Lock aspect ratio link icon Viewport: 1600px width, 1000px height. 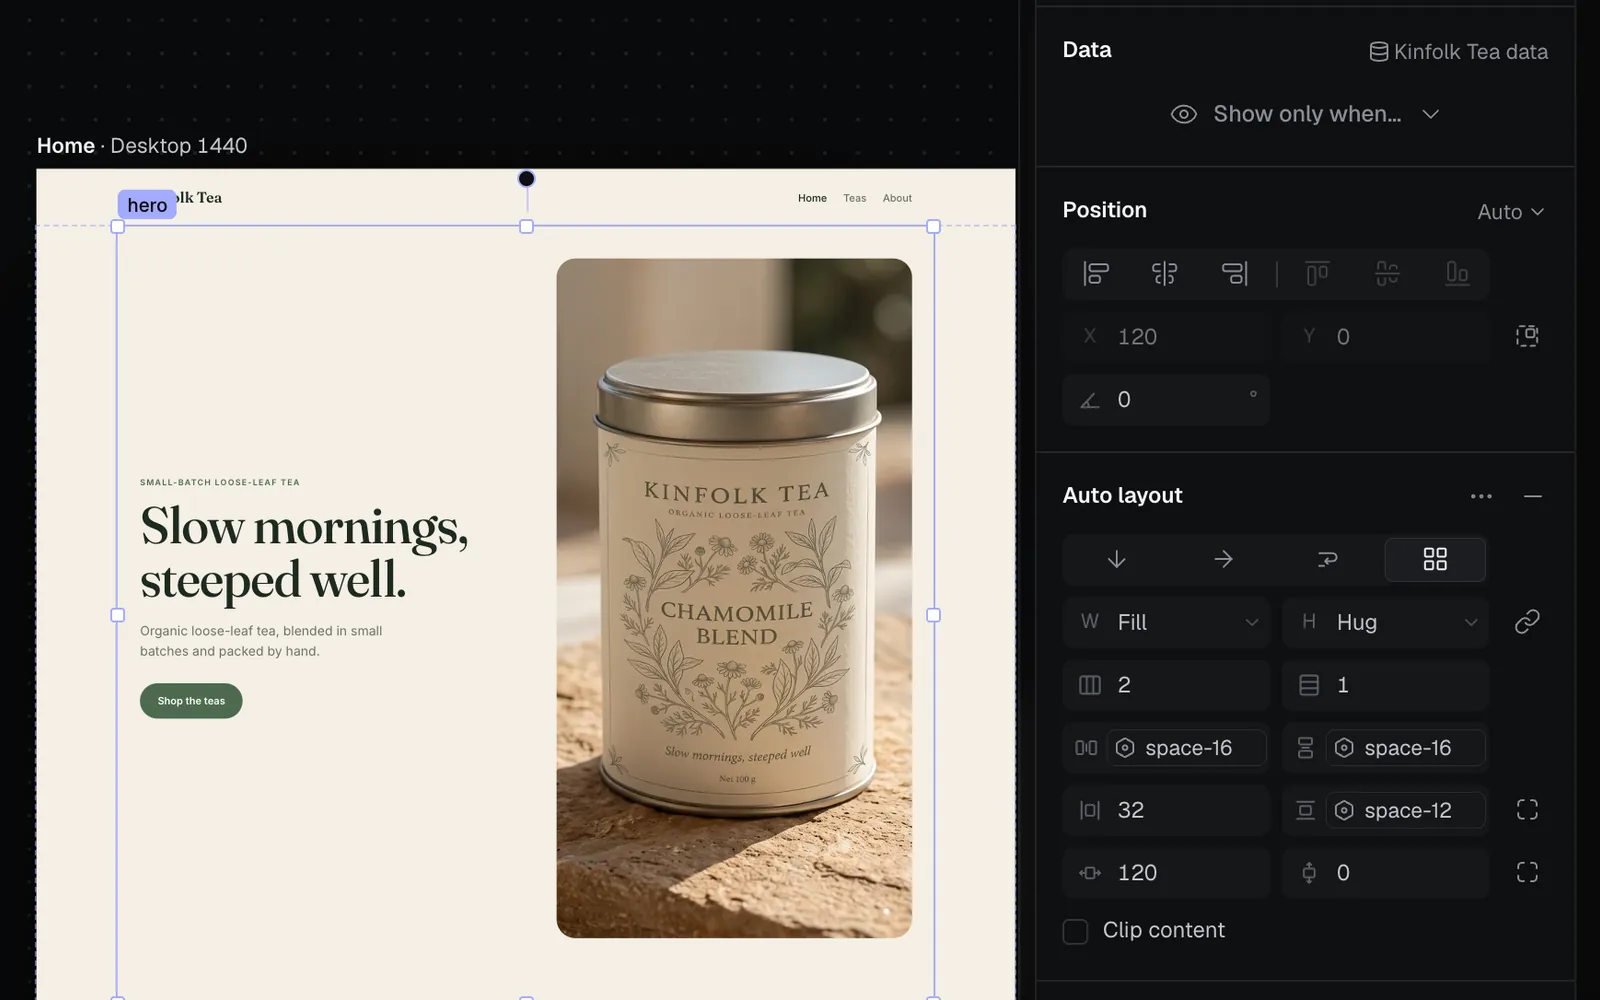click(1527, 622)
